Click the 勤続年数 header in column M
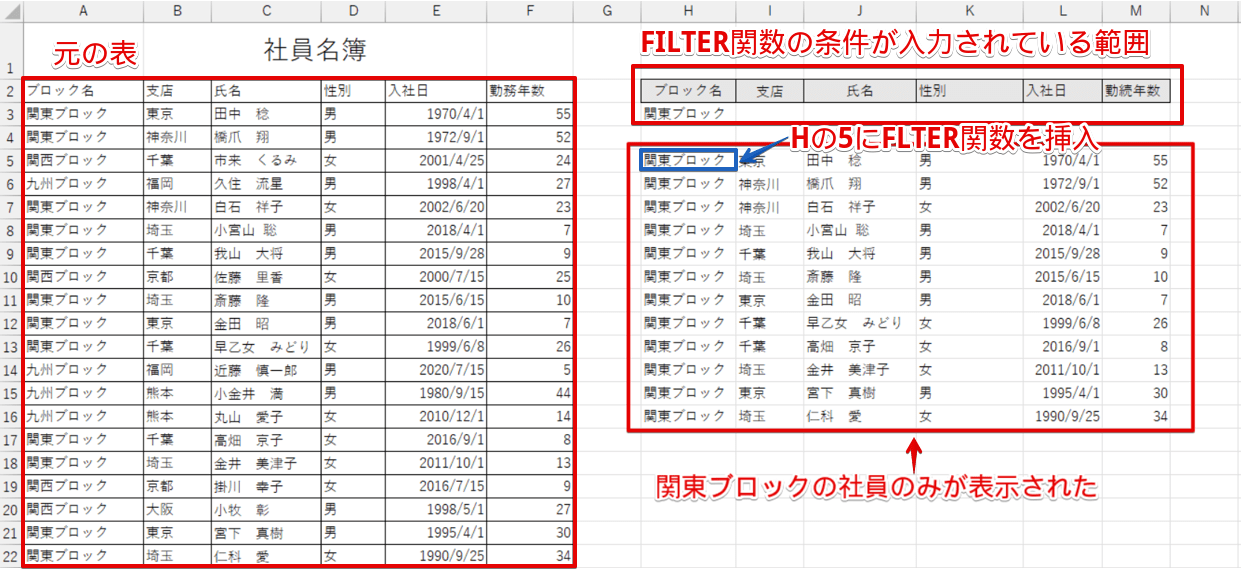This screenshot has height=573, width=1241. tap(1135, 90)
